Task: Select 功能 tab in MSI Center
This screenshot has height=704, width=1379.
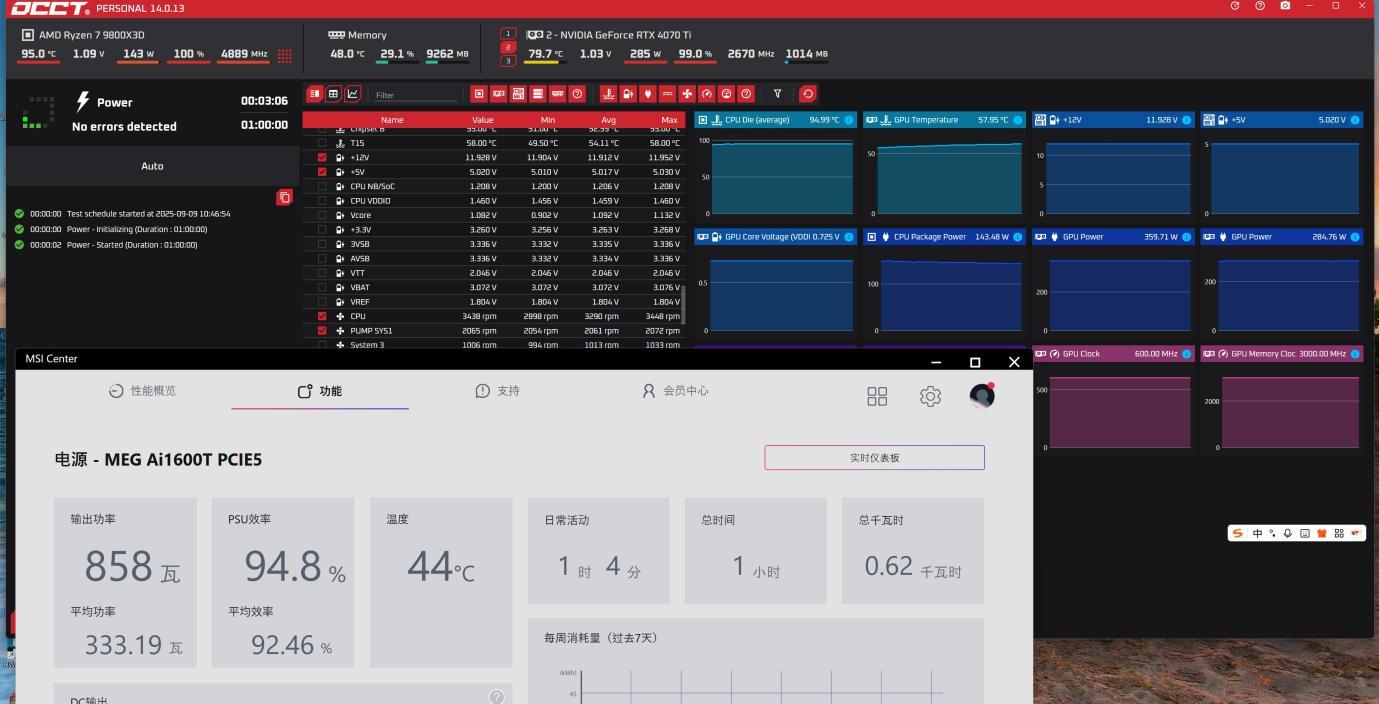Action: point(320,391)
